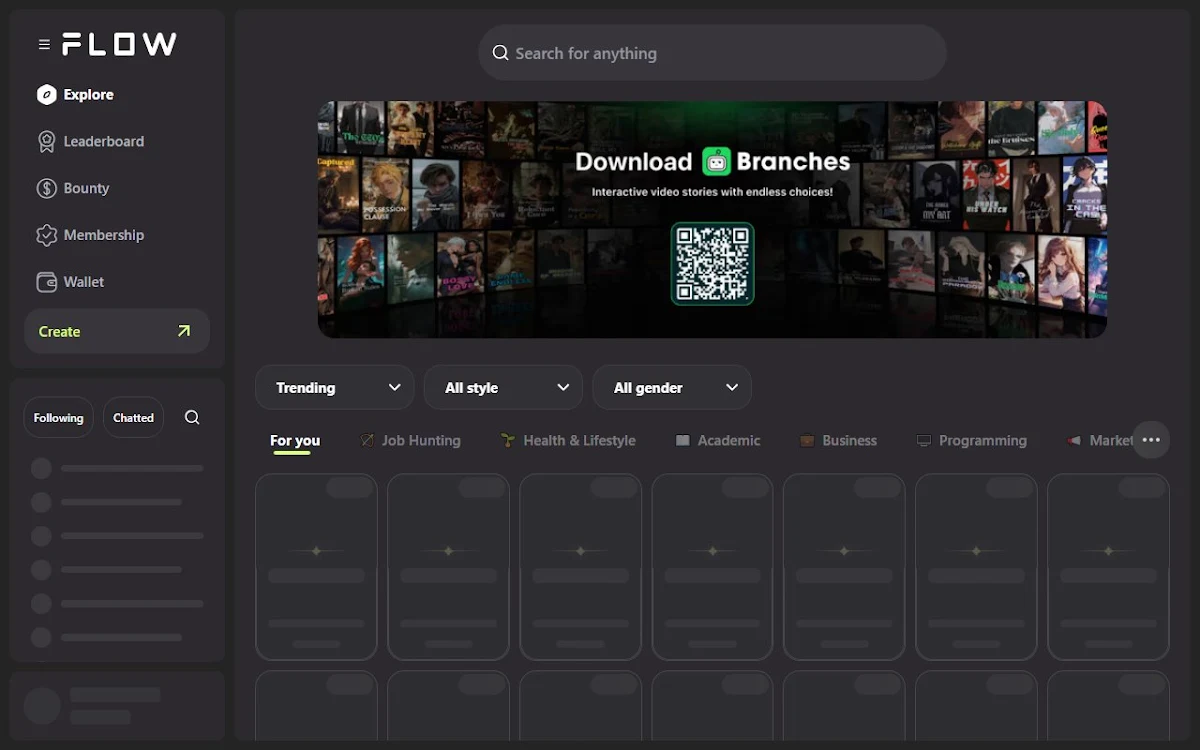Click the Bounty dollar icon

point(46,188)
